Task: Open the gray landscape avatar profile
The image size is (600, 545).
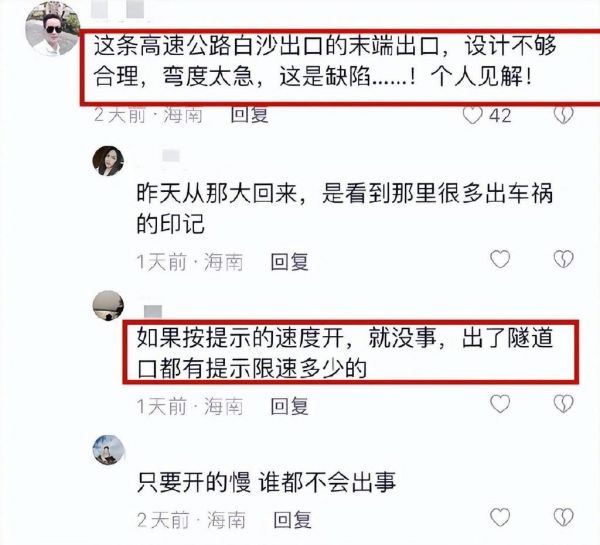Action: pos(108,305)
